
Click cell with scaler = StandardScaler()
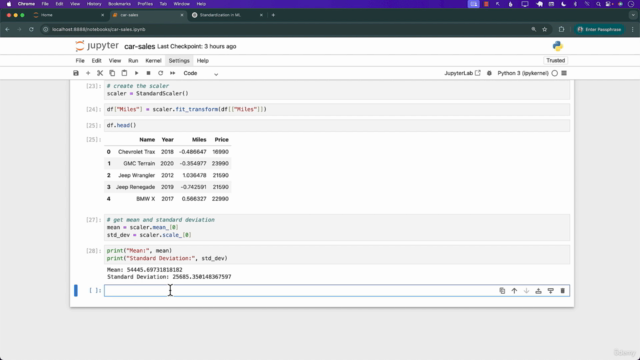(x=337, y=90)
